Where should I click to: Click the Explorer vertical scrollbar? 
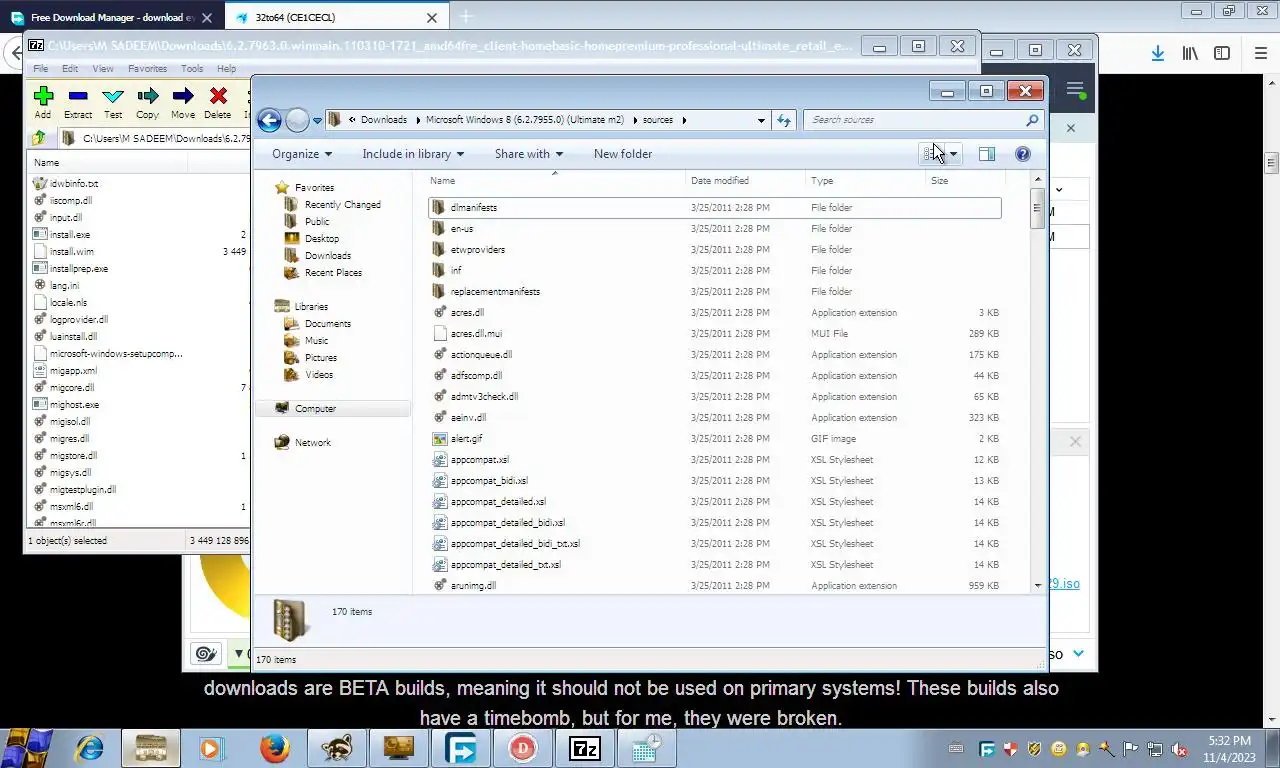(x=1038, y=208)
